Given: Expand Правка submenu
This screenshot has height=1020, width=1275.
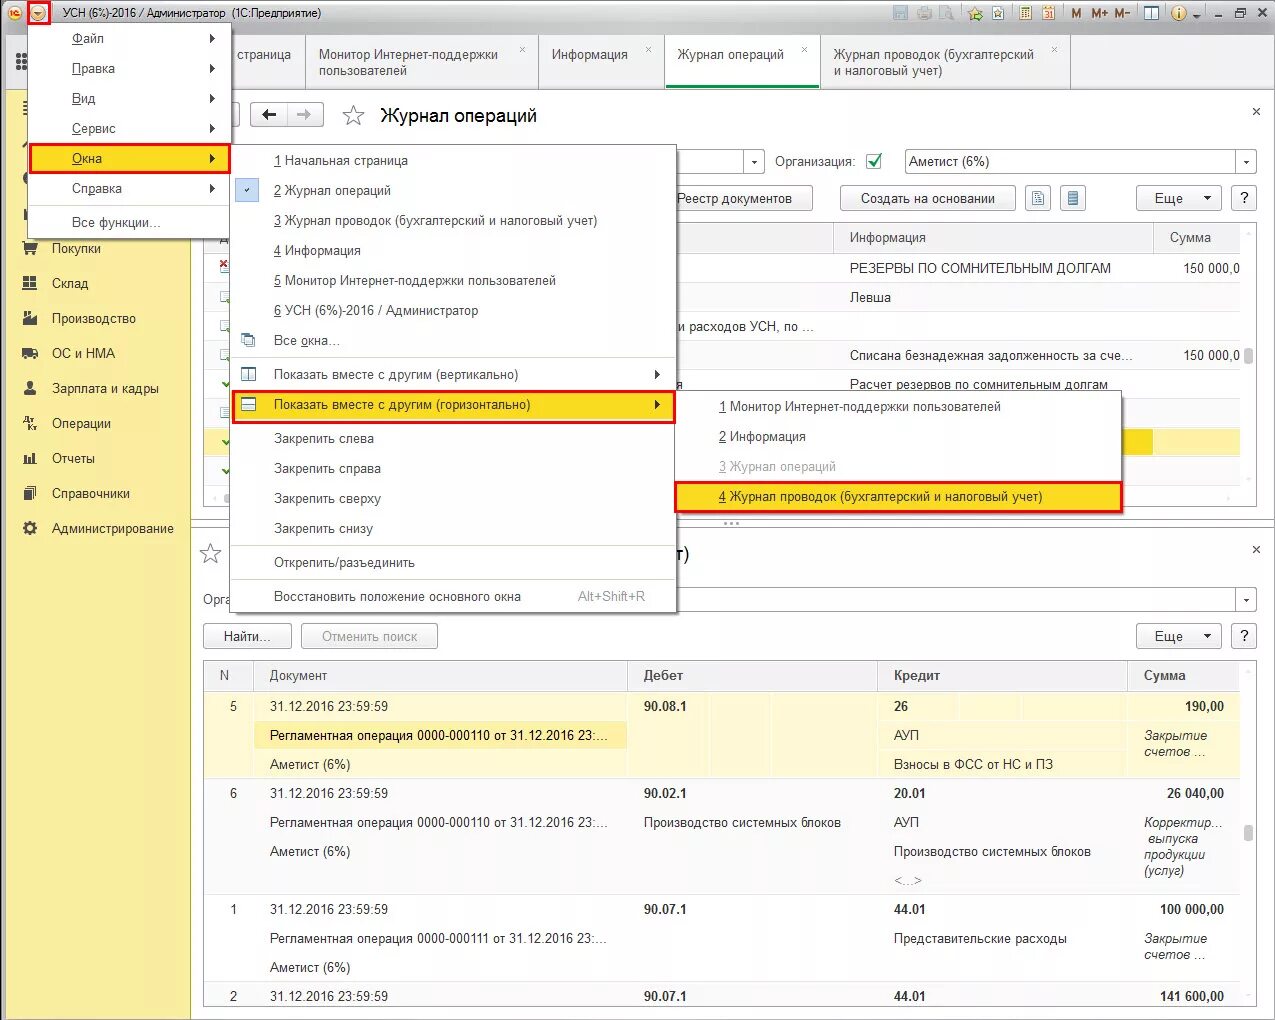Looking at the screenshot, I should pyautogui.click(x=129, y=68).
